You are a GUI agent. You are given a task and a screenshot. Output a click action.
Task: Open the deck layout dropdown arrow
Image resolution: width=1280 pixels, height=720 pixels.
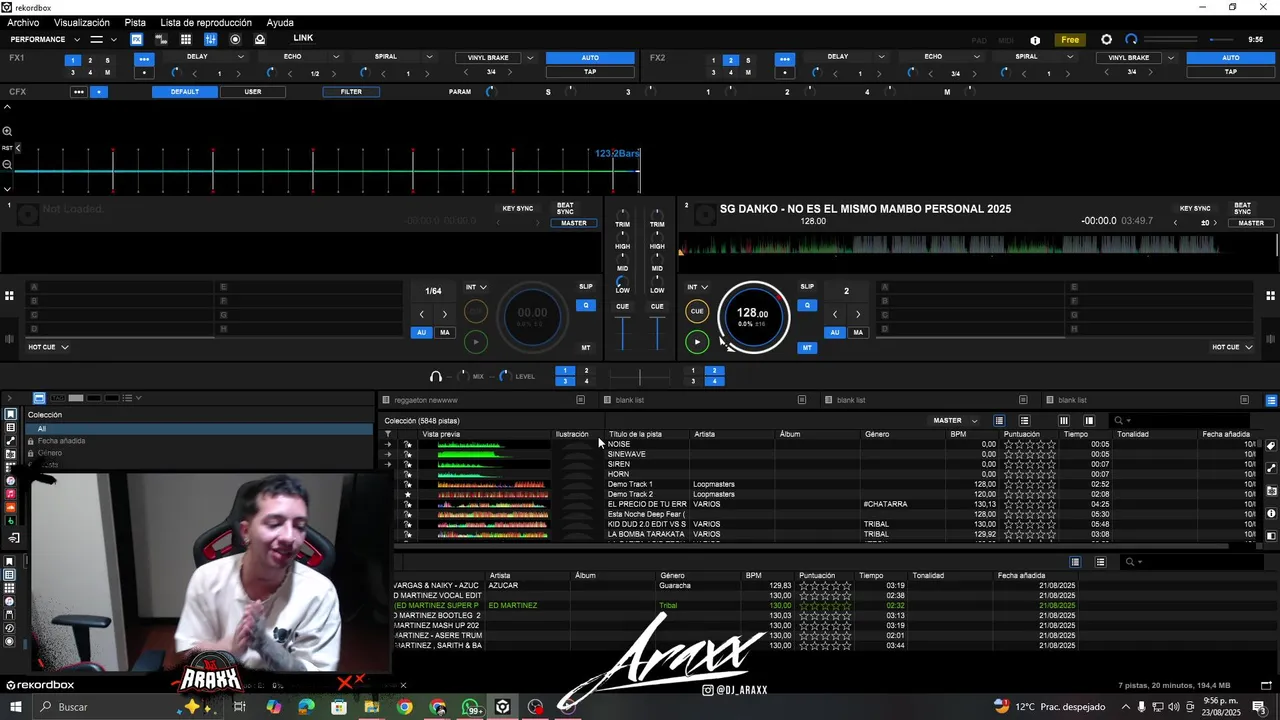click(x=113, y=40)
